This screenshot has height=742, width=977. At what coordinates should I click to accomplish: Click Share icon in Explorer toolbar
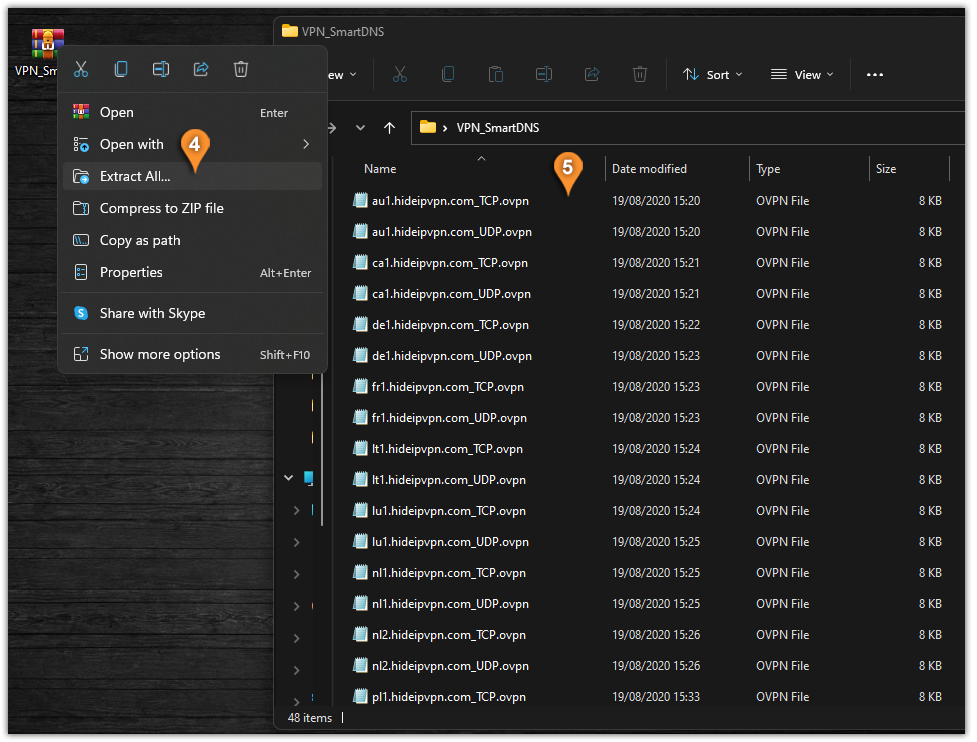pyautogui.click(x=592, y=75)
